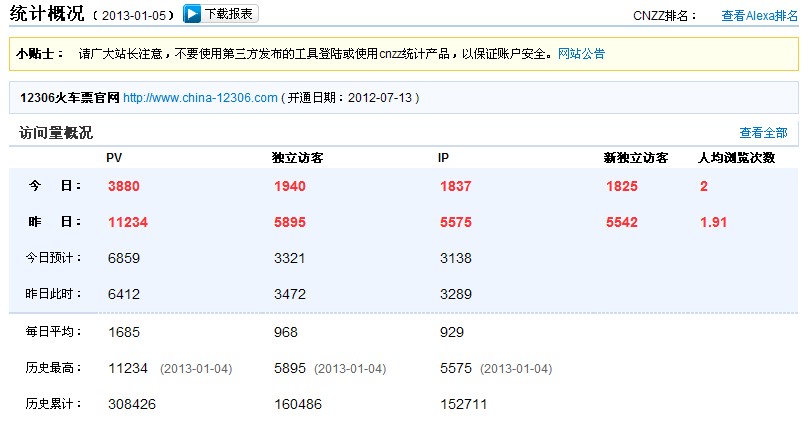Select the 今日预计 row label
Viewport: 808px width, 423px height.
click(x=51, y=257)
